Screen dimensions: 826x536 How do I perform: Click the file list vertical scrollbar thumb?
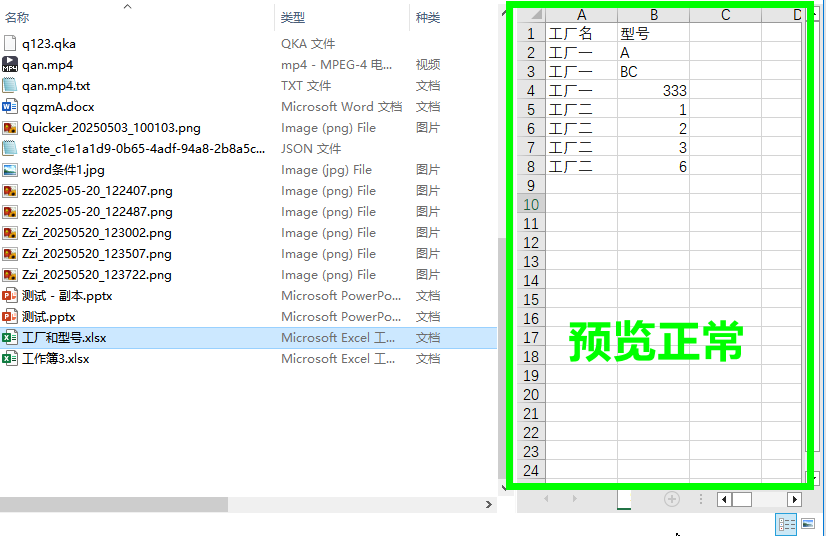click(501, 358)
